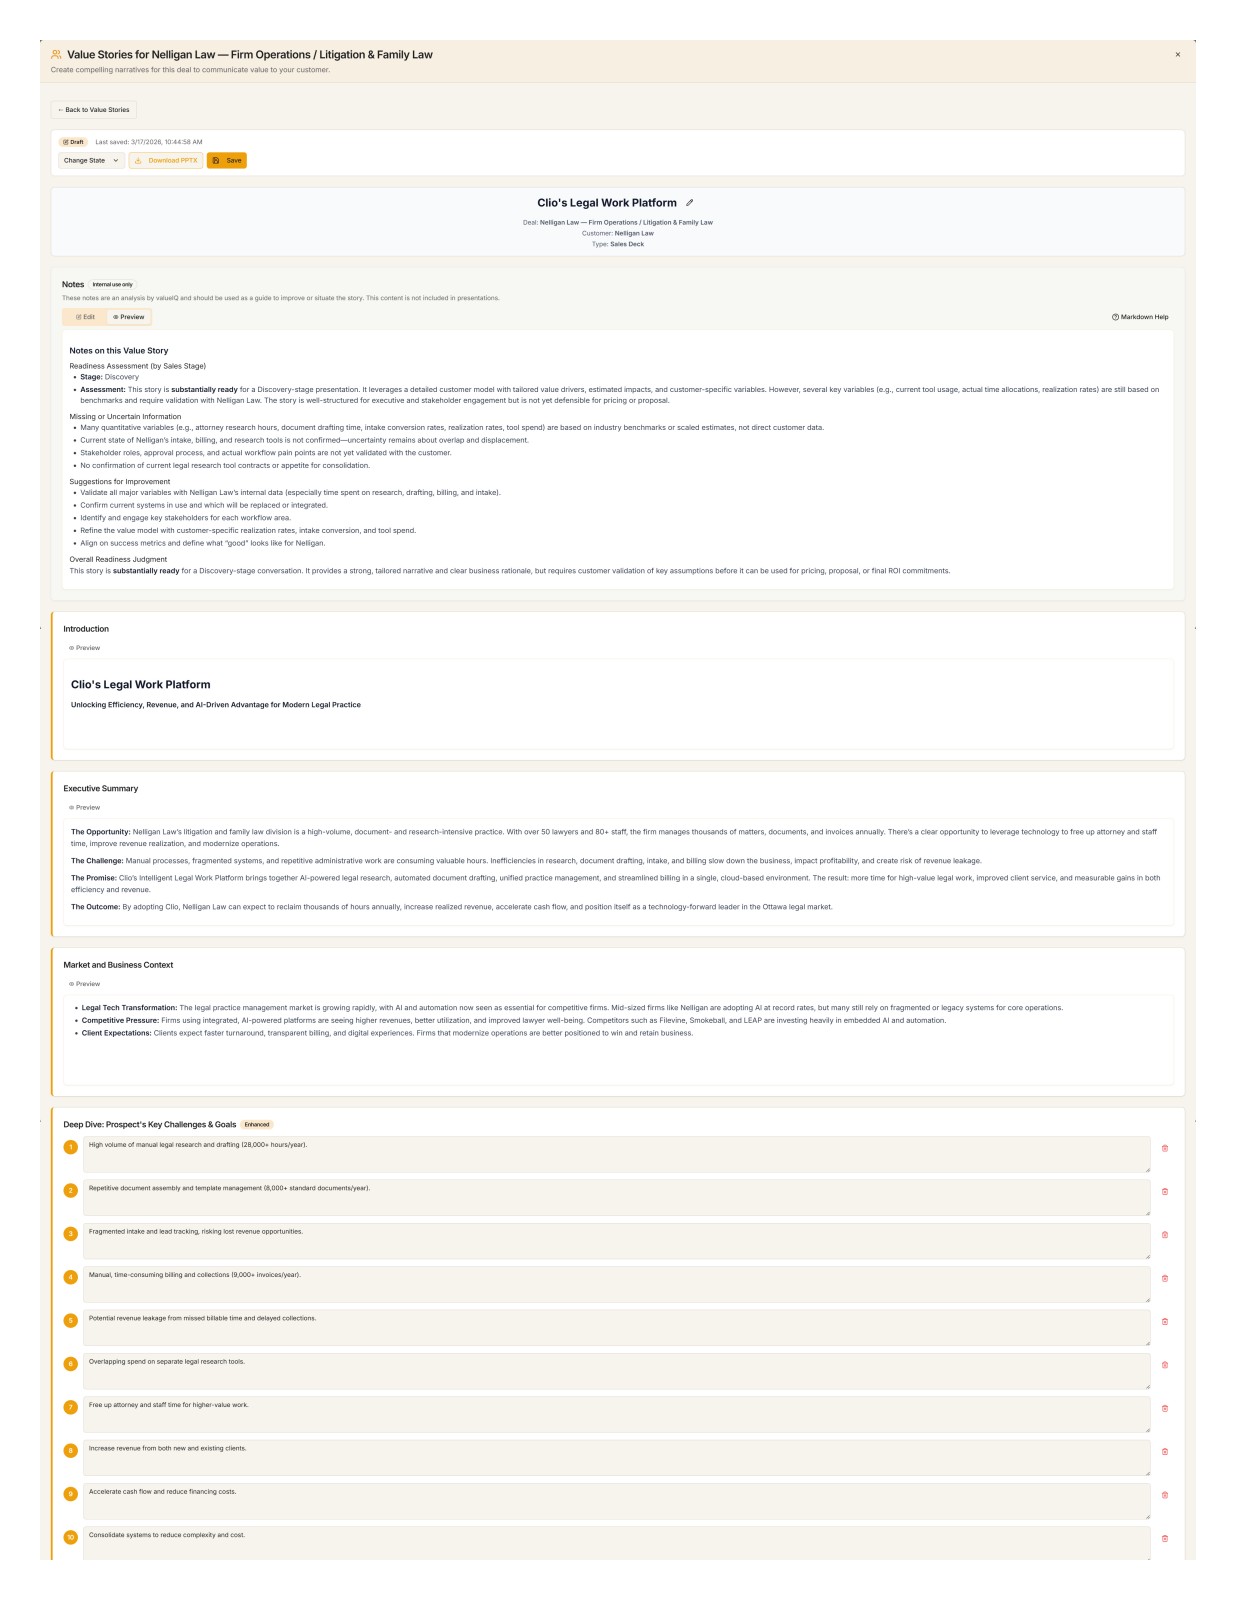Edit the accelerate cash flow field
Viewport: 1236px width, 1600px height.
(x=616, y=1501)
